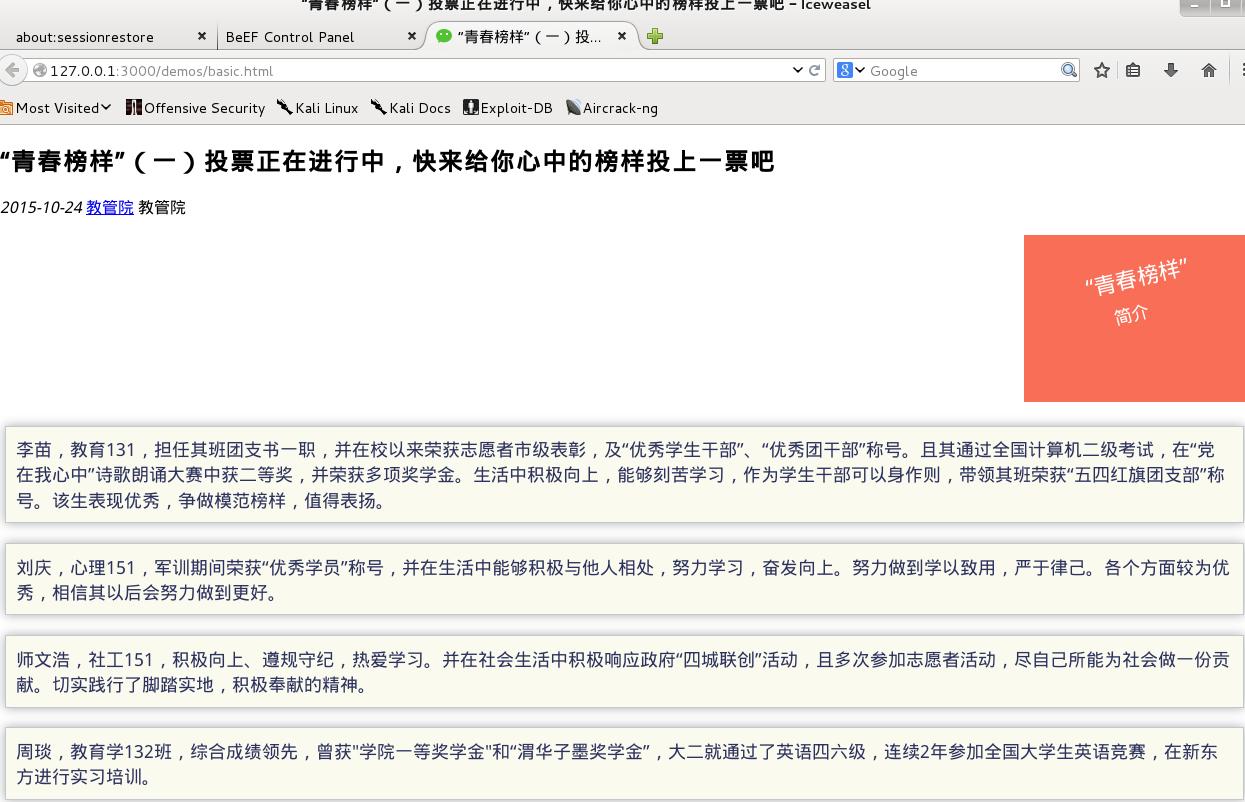Click the Exploit-DB bookmark icon
Image resolution: width=1245 pixels, height=802 pixels.
(471, 107)
